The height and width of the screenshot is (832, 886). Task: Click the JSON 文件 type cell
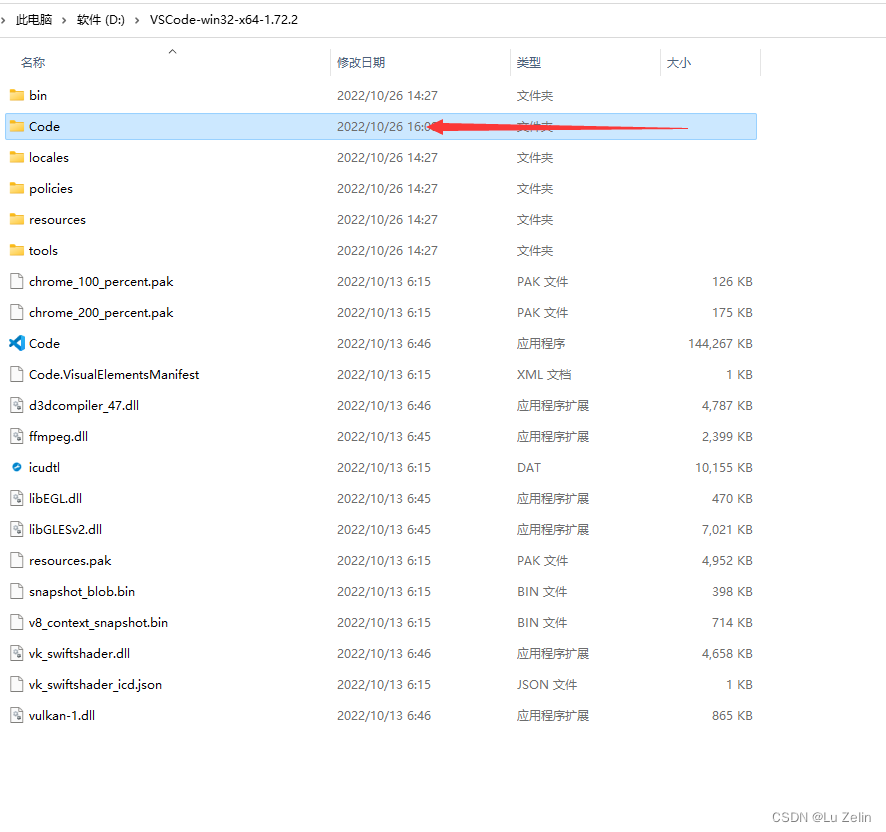tap(546, 685)
